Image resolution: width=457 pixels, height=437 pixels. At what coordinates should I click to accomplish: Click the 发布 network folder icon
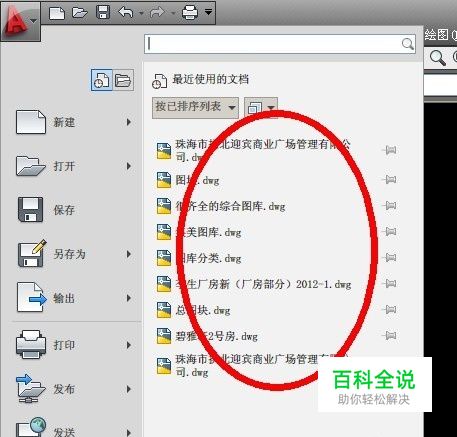pyautogui.click(x=31, y=389)
